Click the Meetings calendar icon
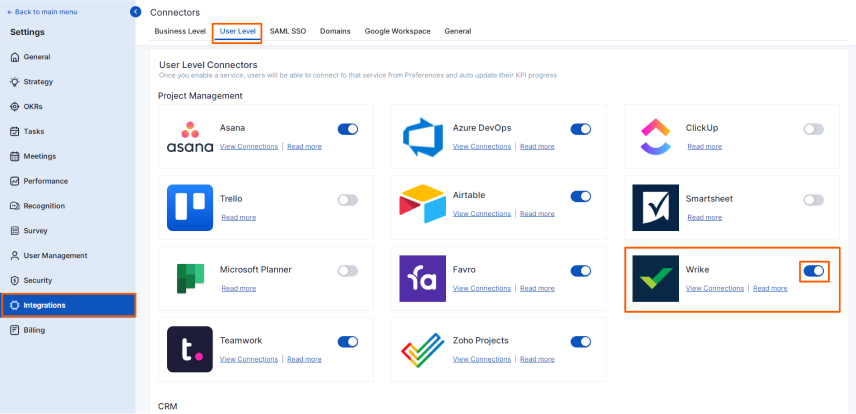Screen dimensions: 856x414 (15, 156)
